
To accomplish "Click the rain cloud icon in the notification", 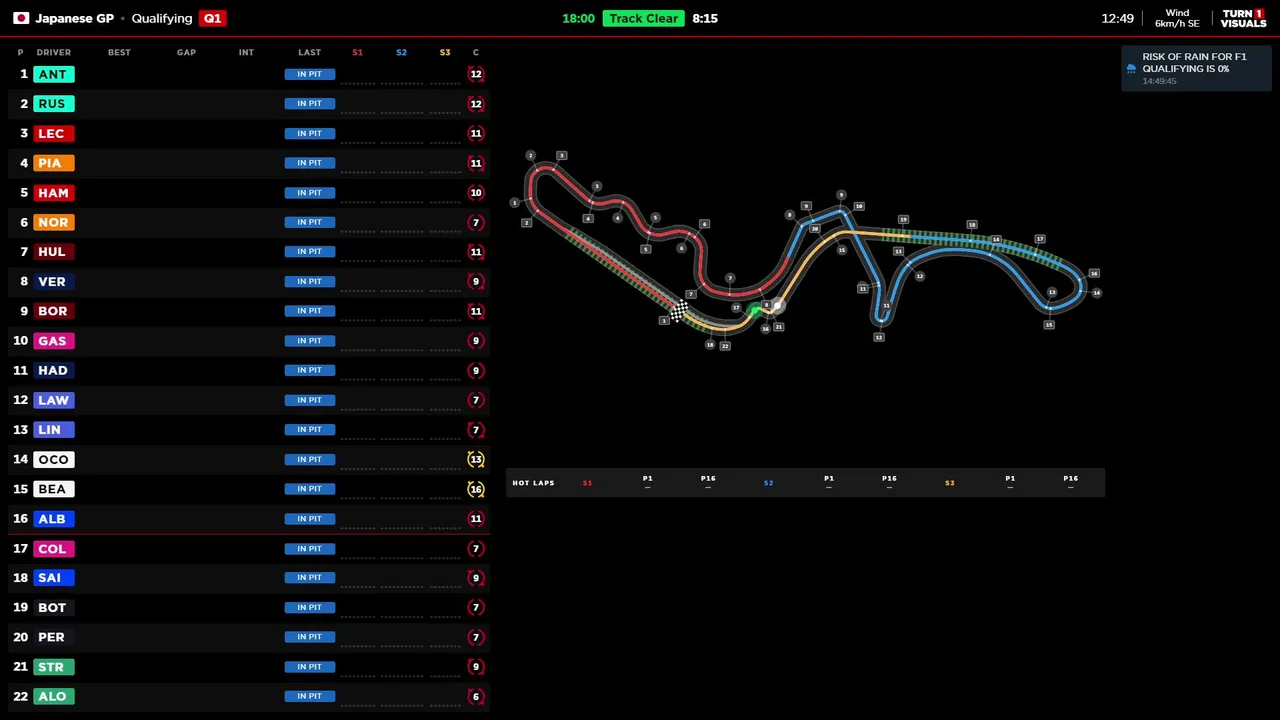I will [1131, 68].
